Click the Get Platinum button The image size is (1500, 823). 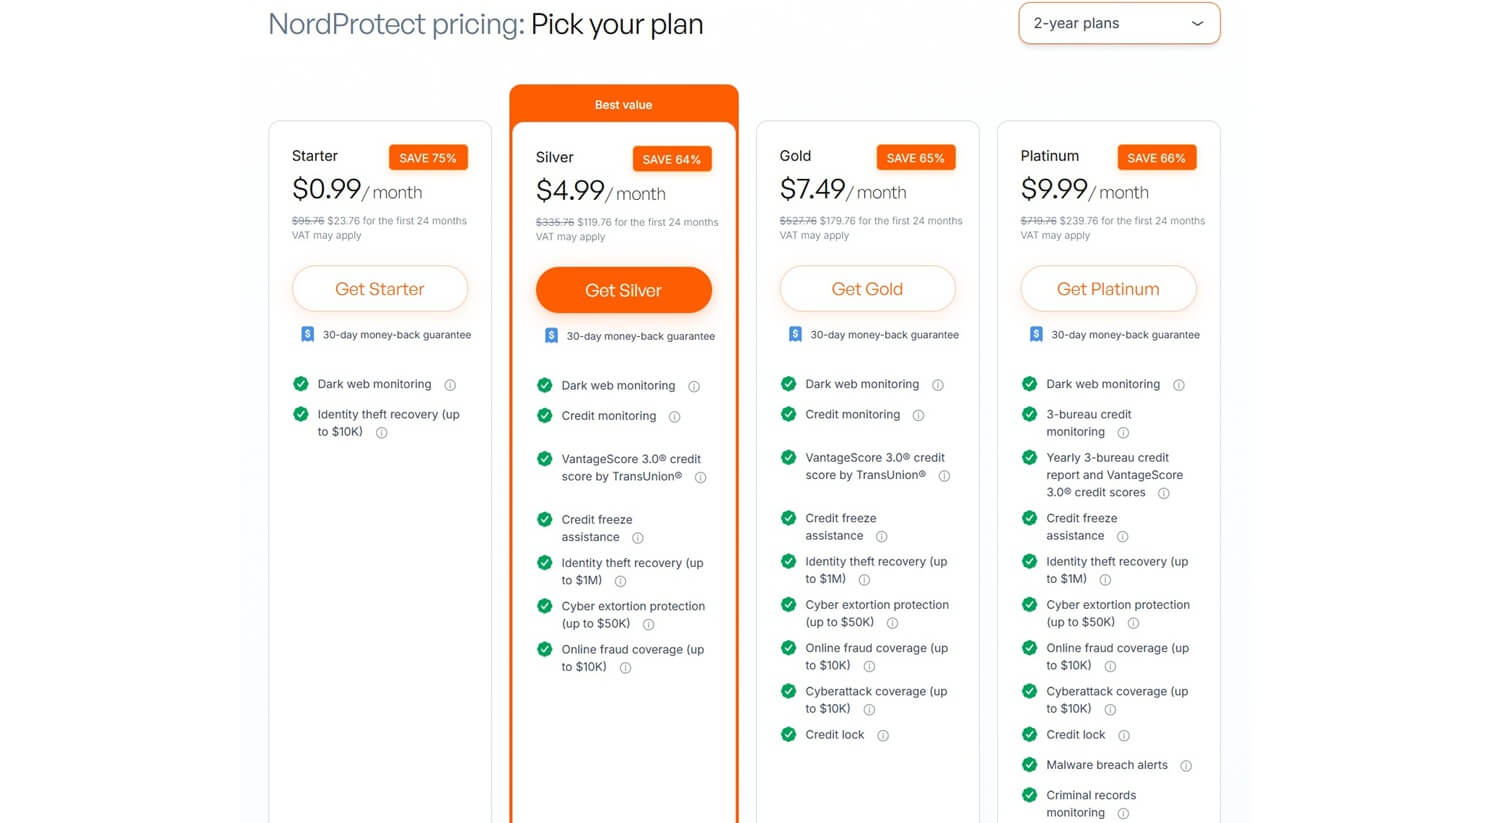tap(1108, 289)
